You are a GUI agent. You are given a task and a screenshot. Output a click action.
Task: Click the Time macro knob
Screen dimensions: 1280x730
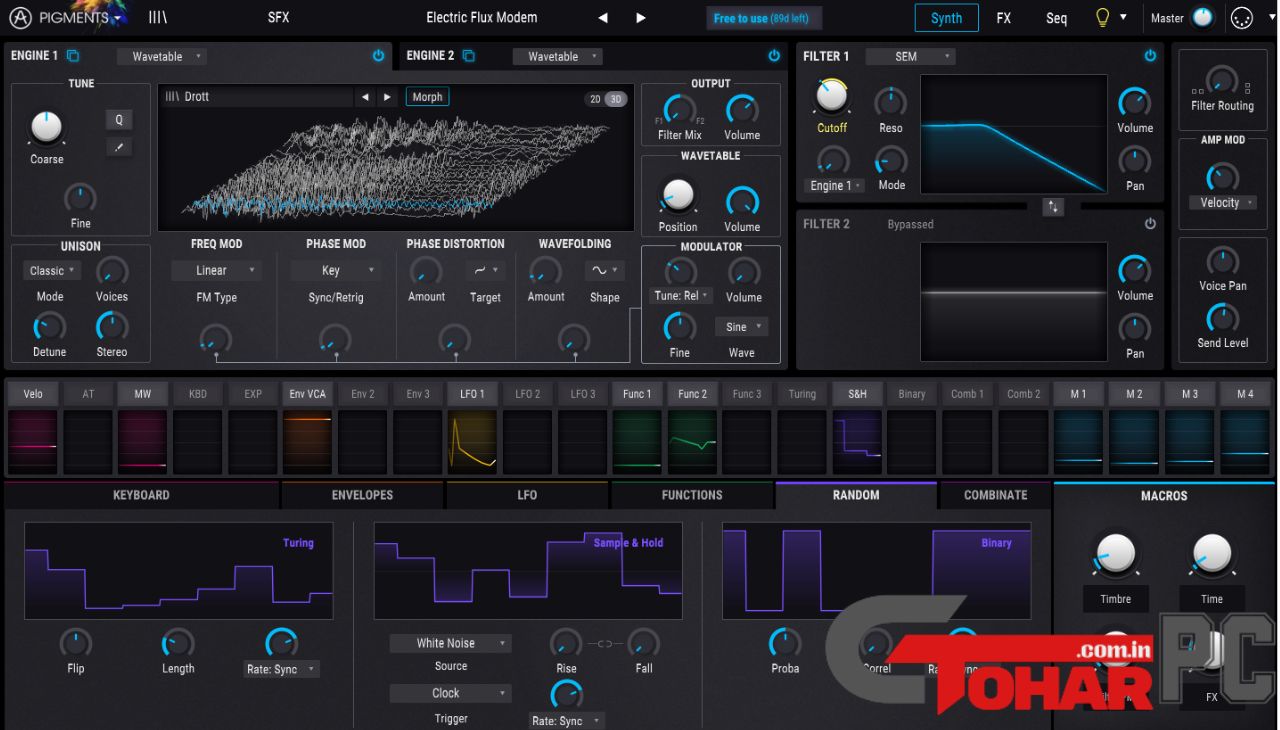click(x=1211, y=552)
